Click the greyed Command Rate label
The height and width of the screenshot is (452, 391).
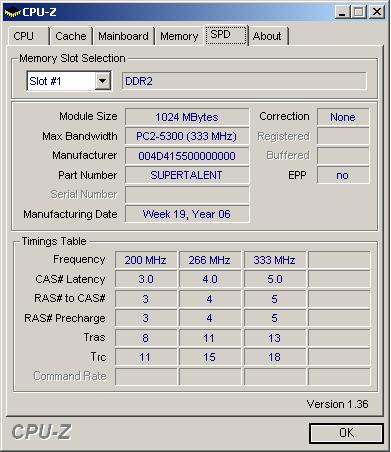pos(70,376)
